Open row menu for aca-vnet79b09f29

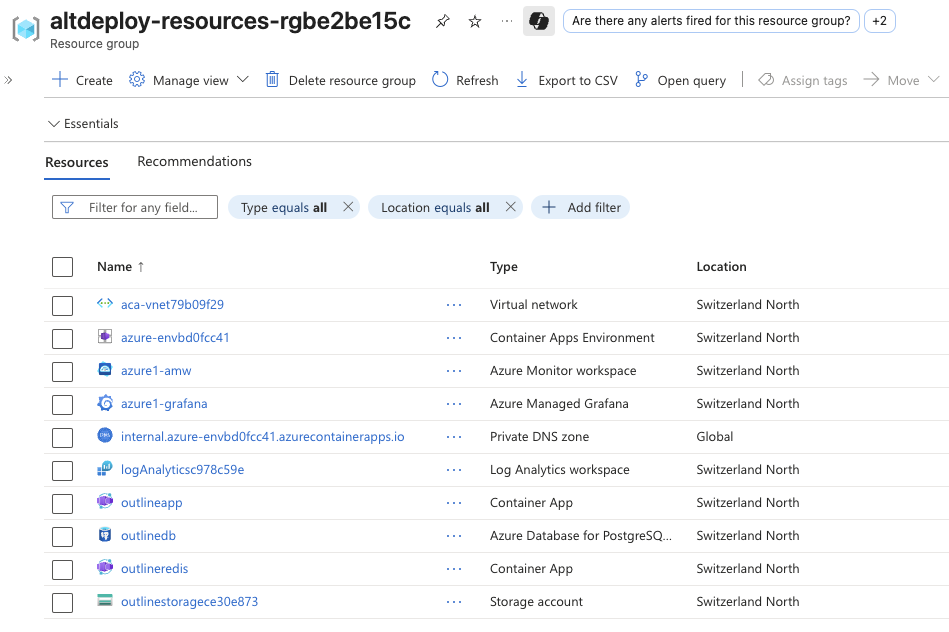[454, 305]
